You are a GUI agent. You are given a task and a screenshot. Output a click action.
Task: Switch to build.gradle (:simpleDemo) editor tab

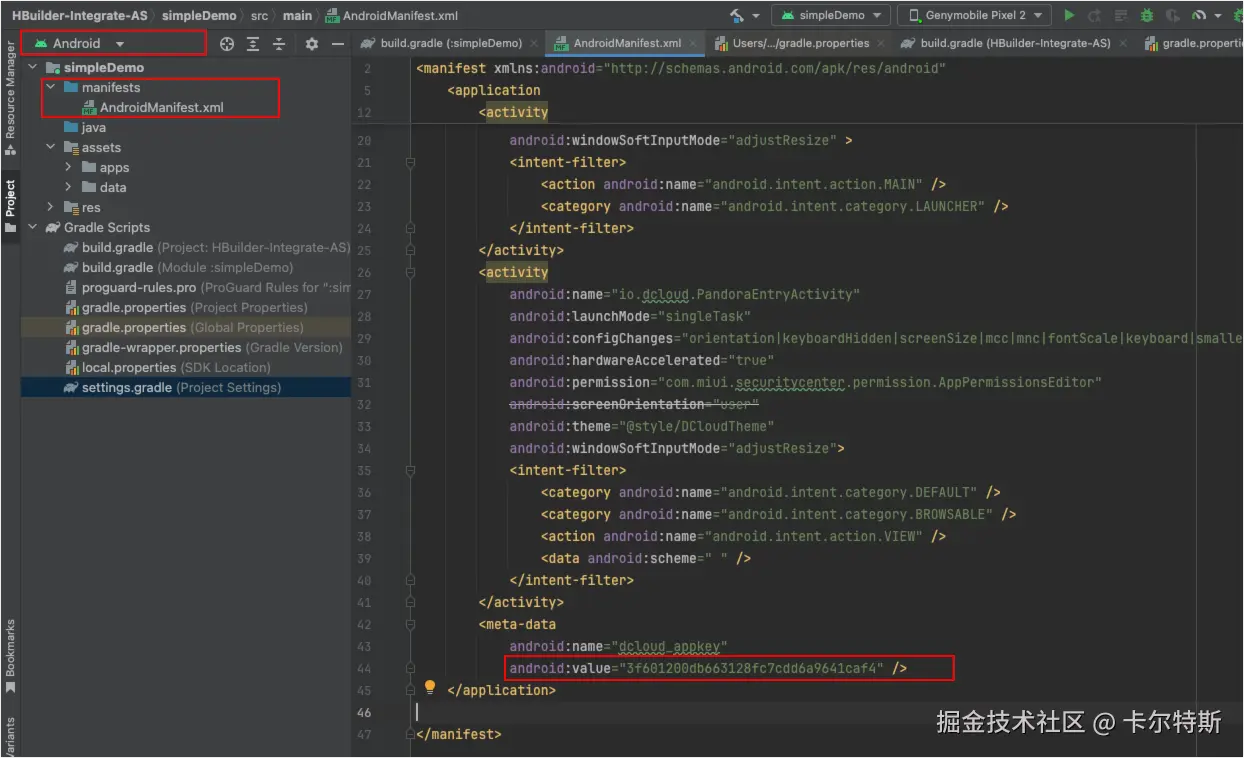pyautogui.click(x=451, y=44)
